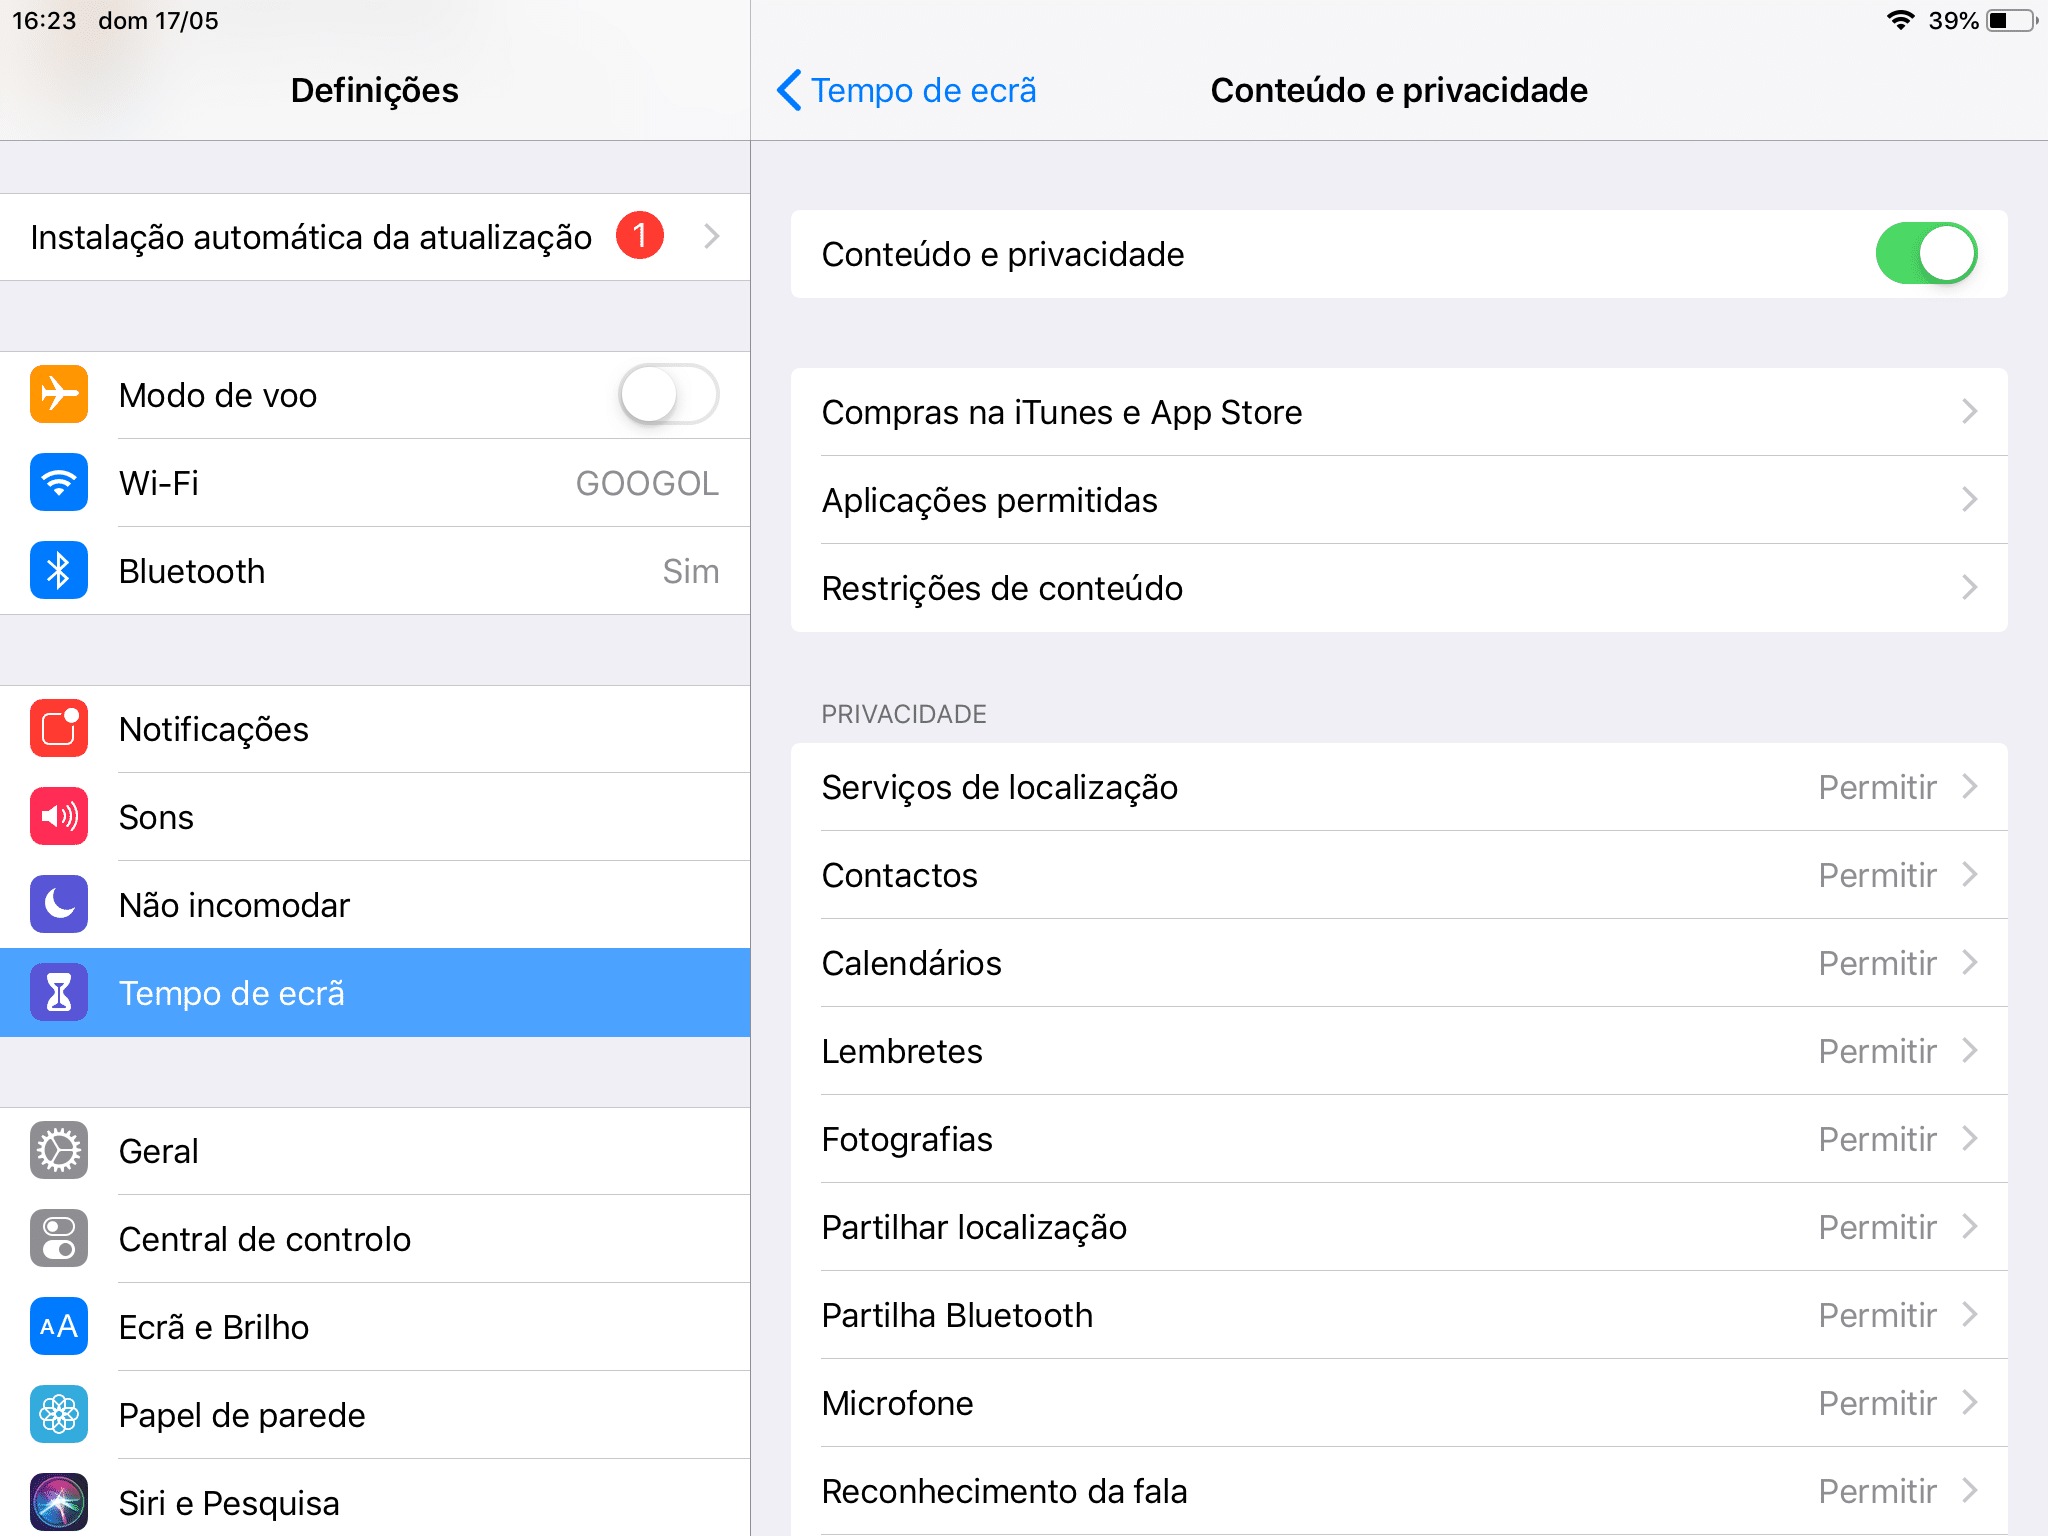Tap the Sons speaker icon
Screen dimensions: 2048x1536
(59, 817)
